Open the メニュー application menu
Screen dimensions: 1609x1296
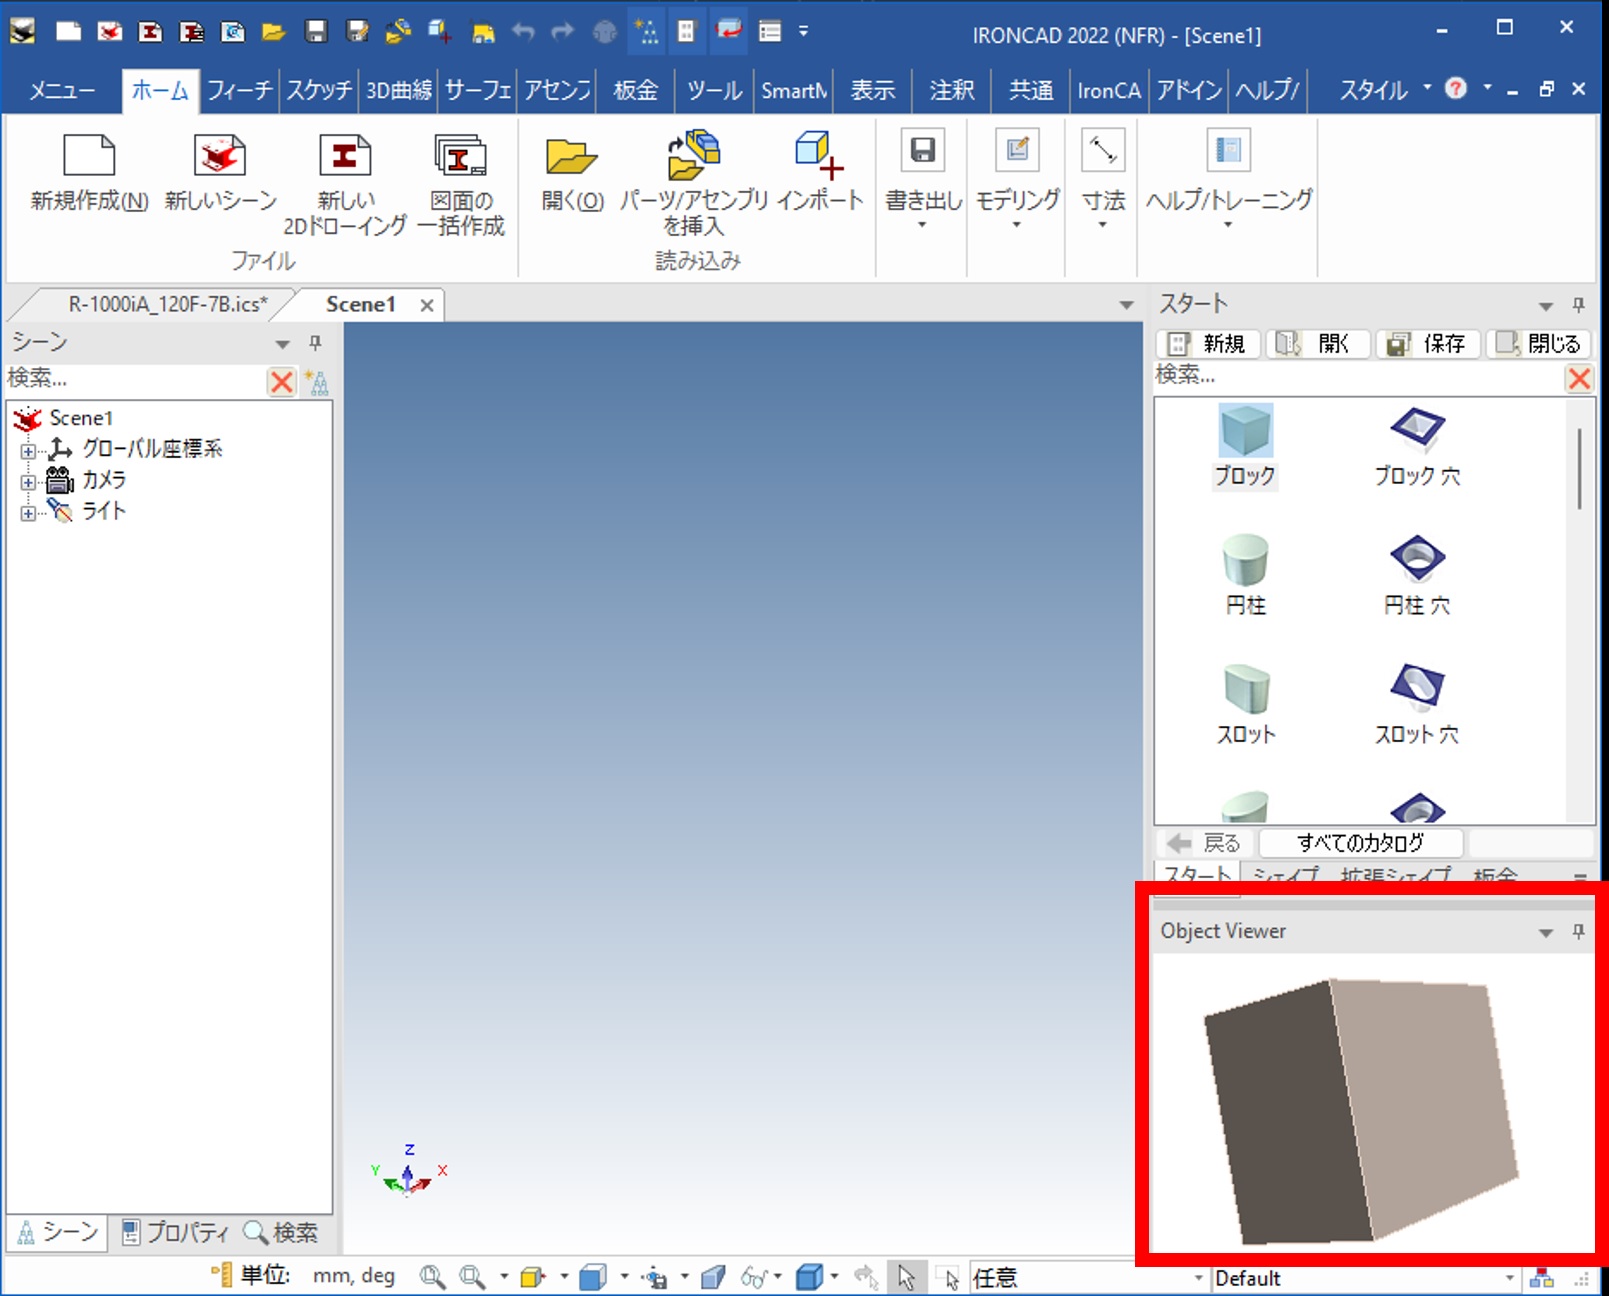click(x=61, y=91)
